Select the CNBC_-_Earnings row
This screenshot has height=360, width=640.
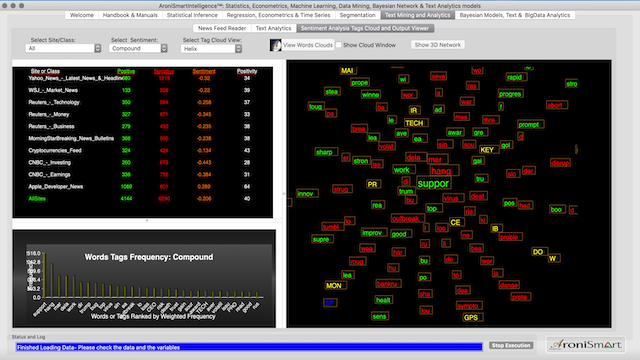pos(143,175)
